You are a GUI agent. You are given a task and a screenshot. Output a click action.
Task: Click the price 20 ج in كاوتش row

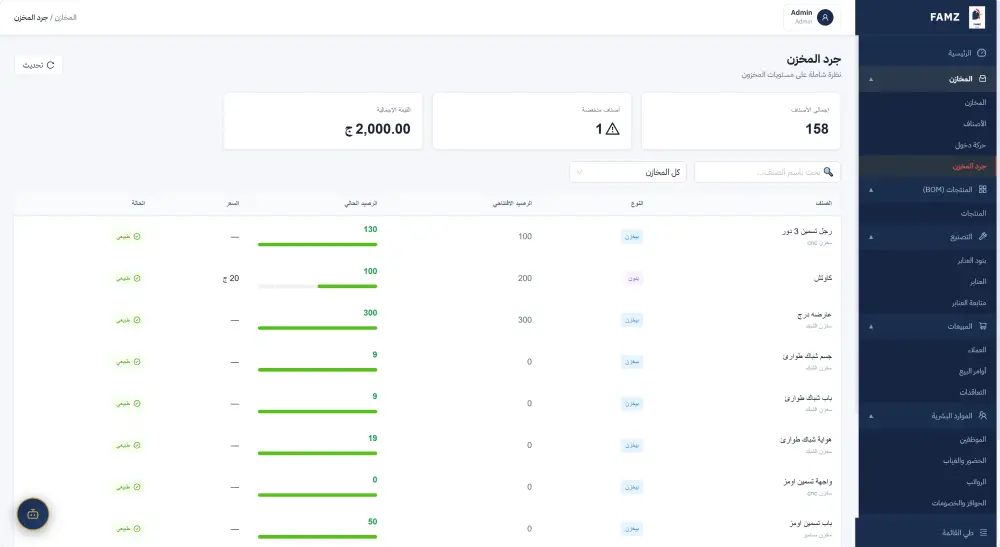[231, 279]
